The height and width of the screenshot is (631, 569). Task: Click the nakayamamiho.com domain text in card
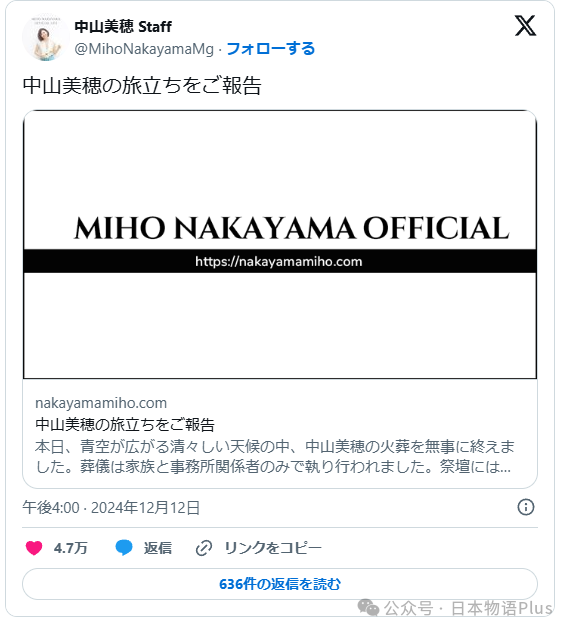coord(101,403)
